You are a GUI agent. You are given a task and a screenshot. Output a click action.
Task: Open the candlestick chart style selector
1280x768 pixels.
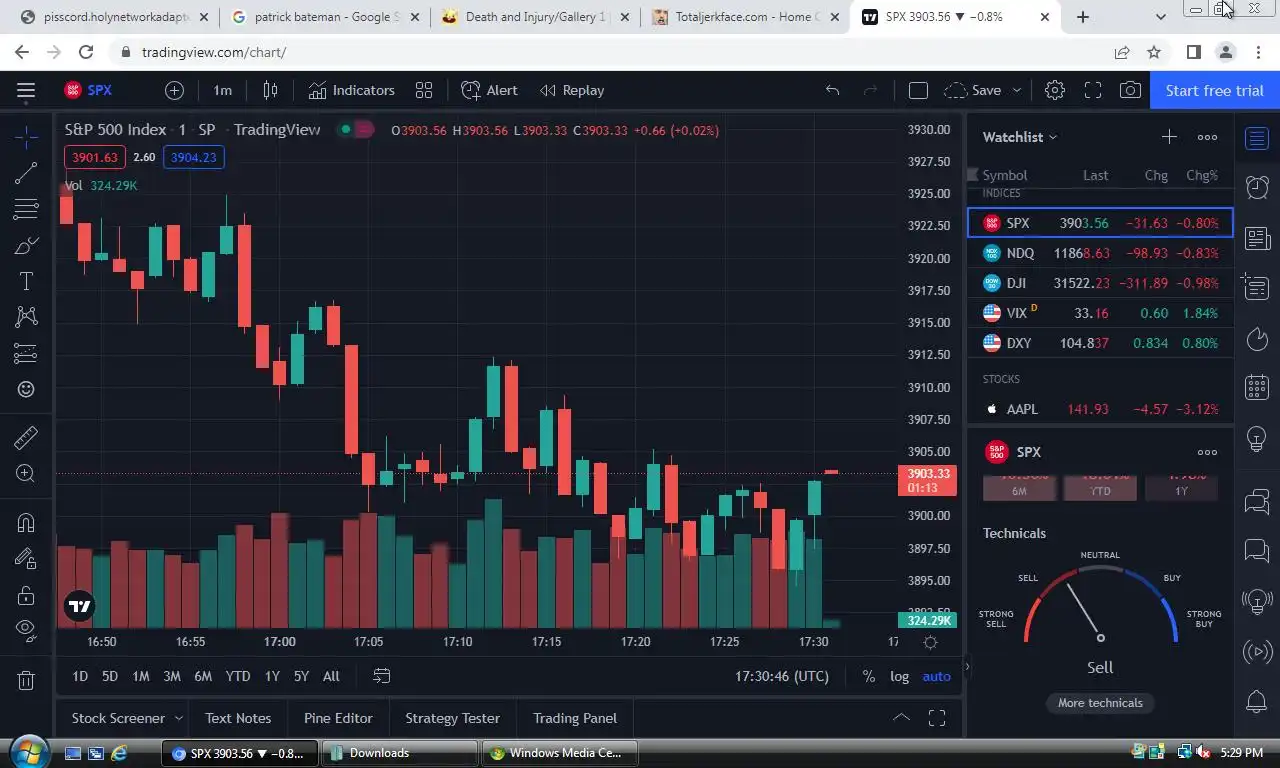pos(270,90)
